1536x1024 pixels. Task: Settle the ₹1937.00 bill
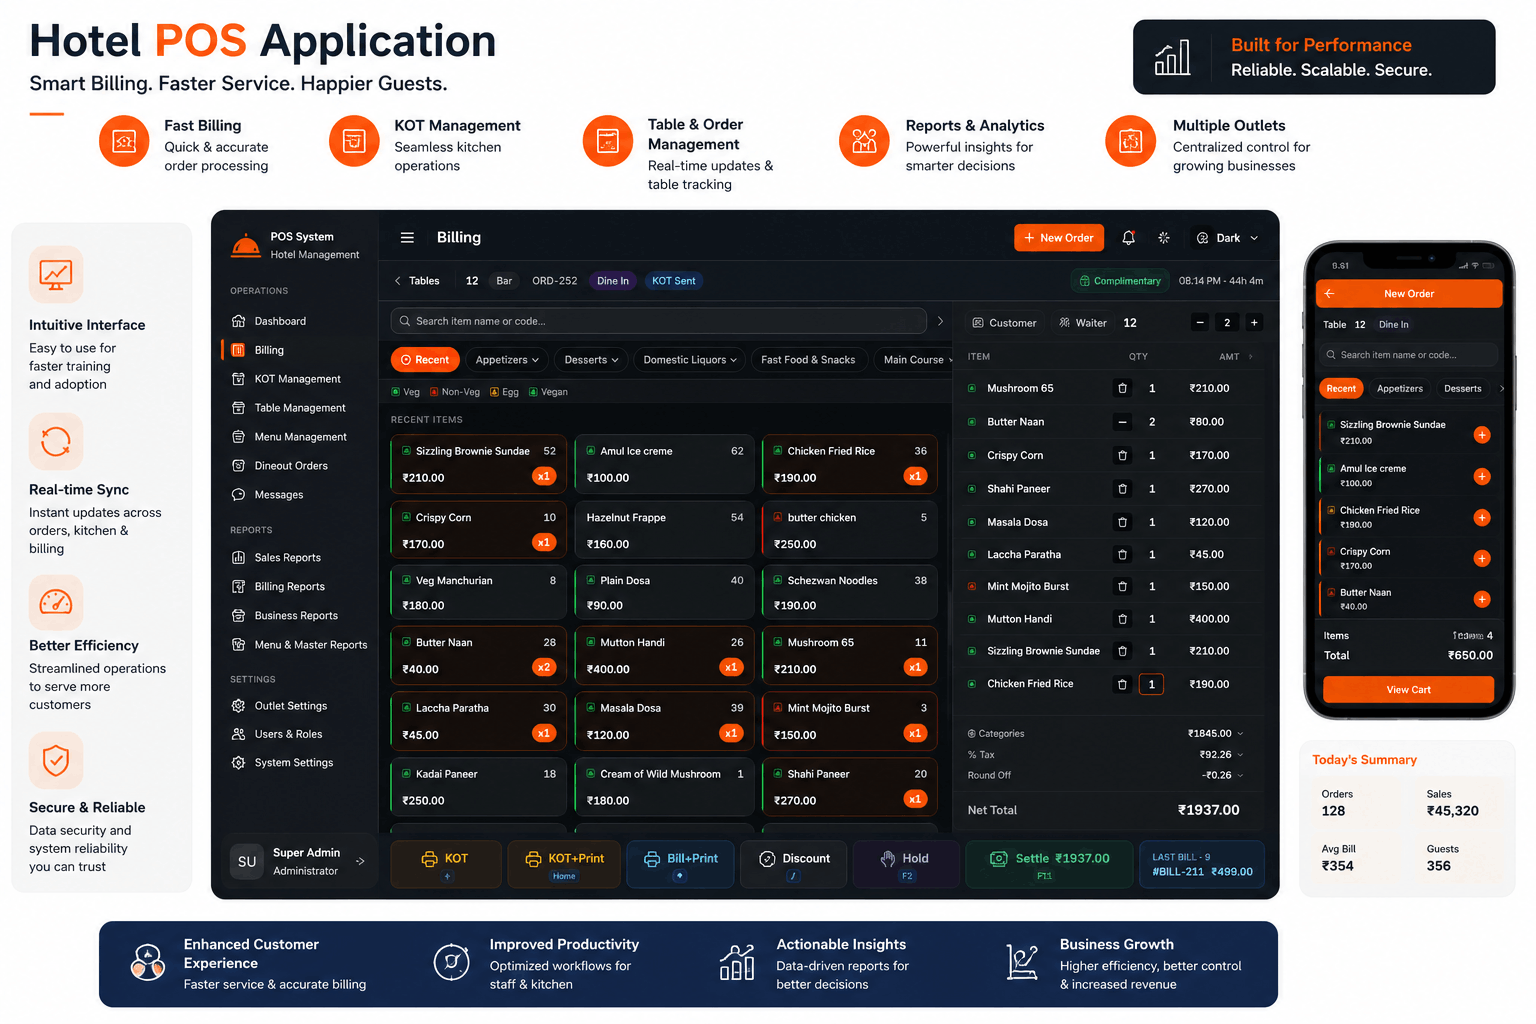pos(1049,864)
